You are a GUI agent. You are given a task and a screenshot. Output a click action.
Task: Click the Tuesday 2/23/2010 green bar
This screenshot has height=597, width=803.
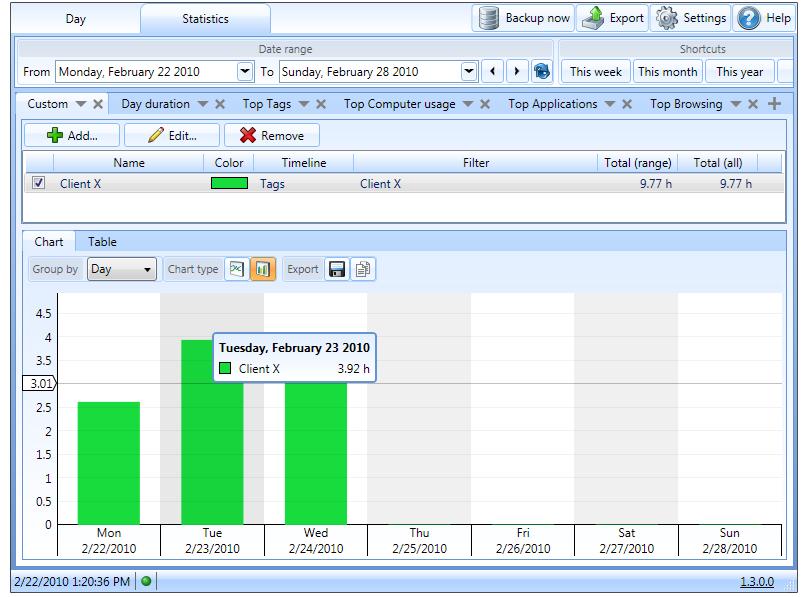pos(212,432)
